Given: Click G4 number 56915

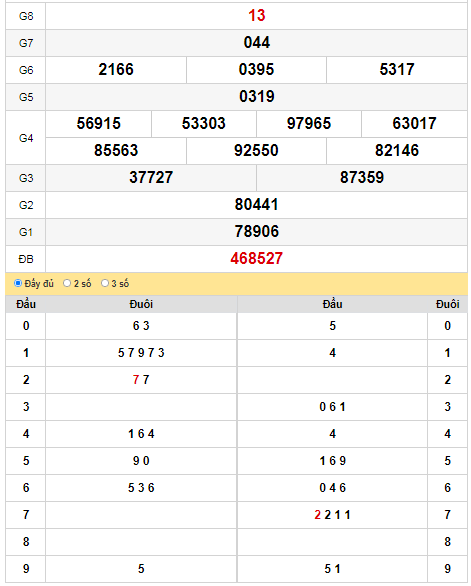Looking at the screenshot, I should tap(99, 123).
